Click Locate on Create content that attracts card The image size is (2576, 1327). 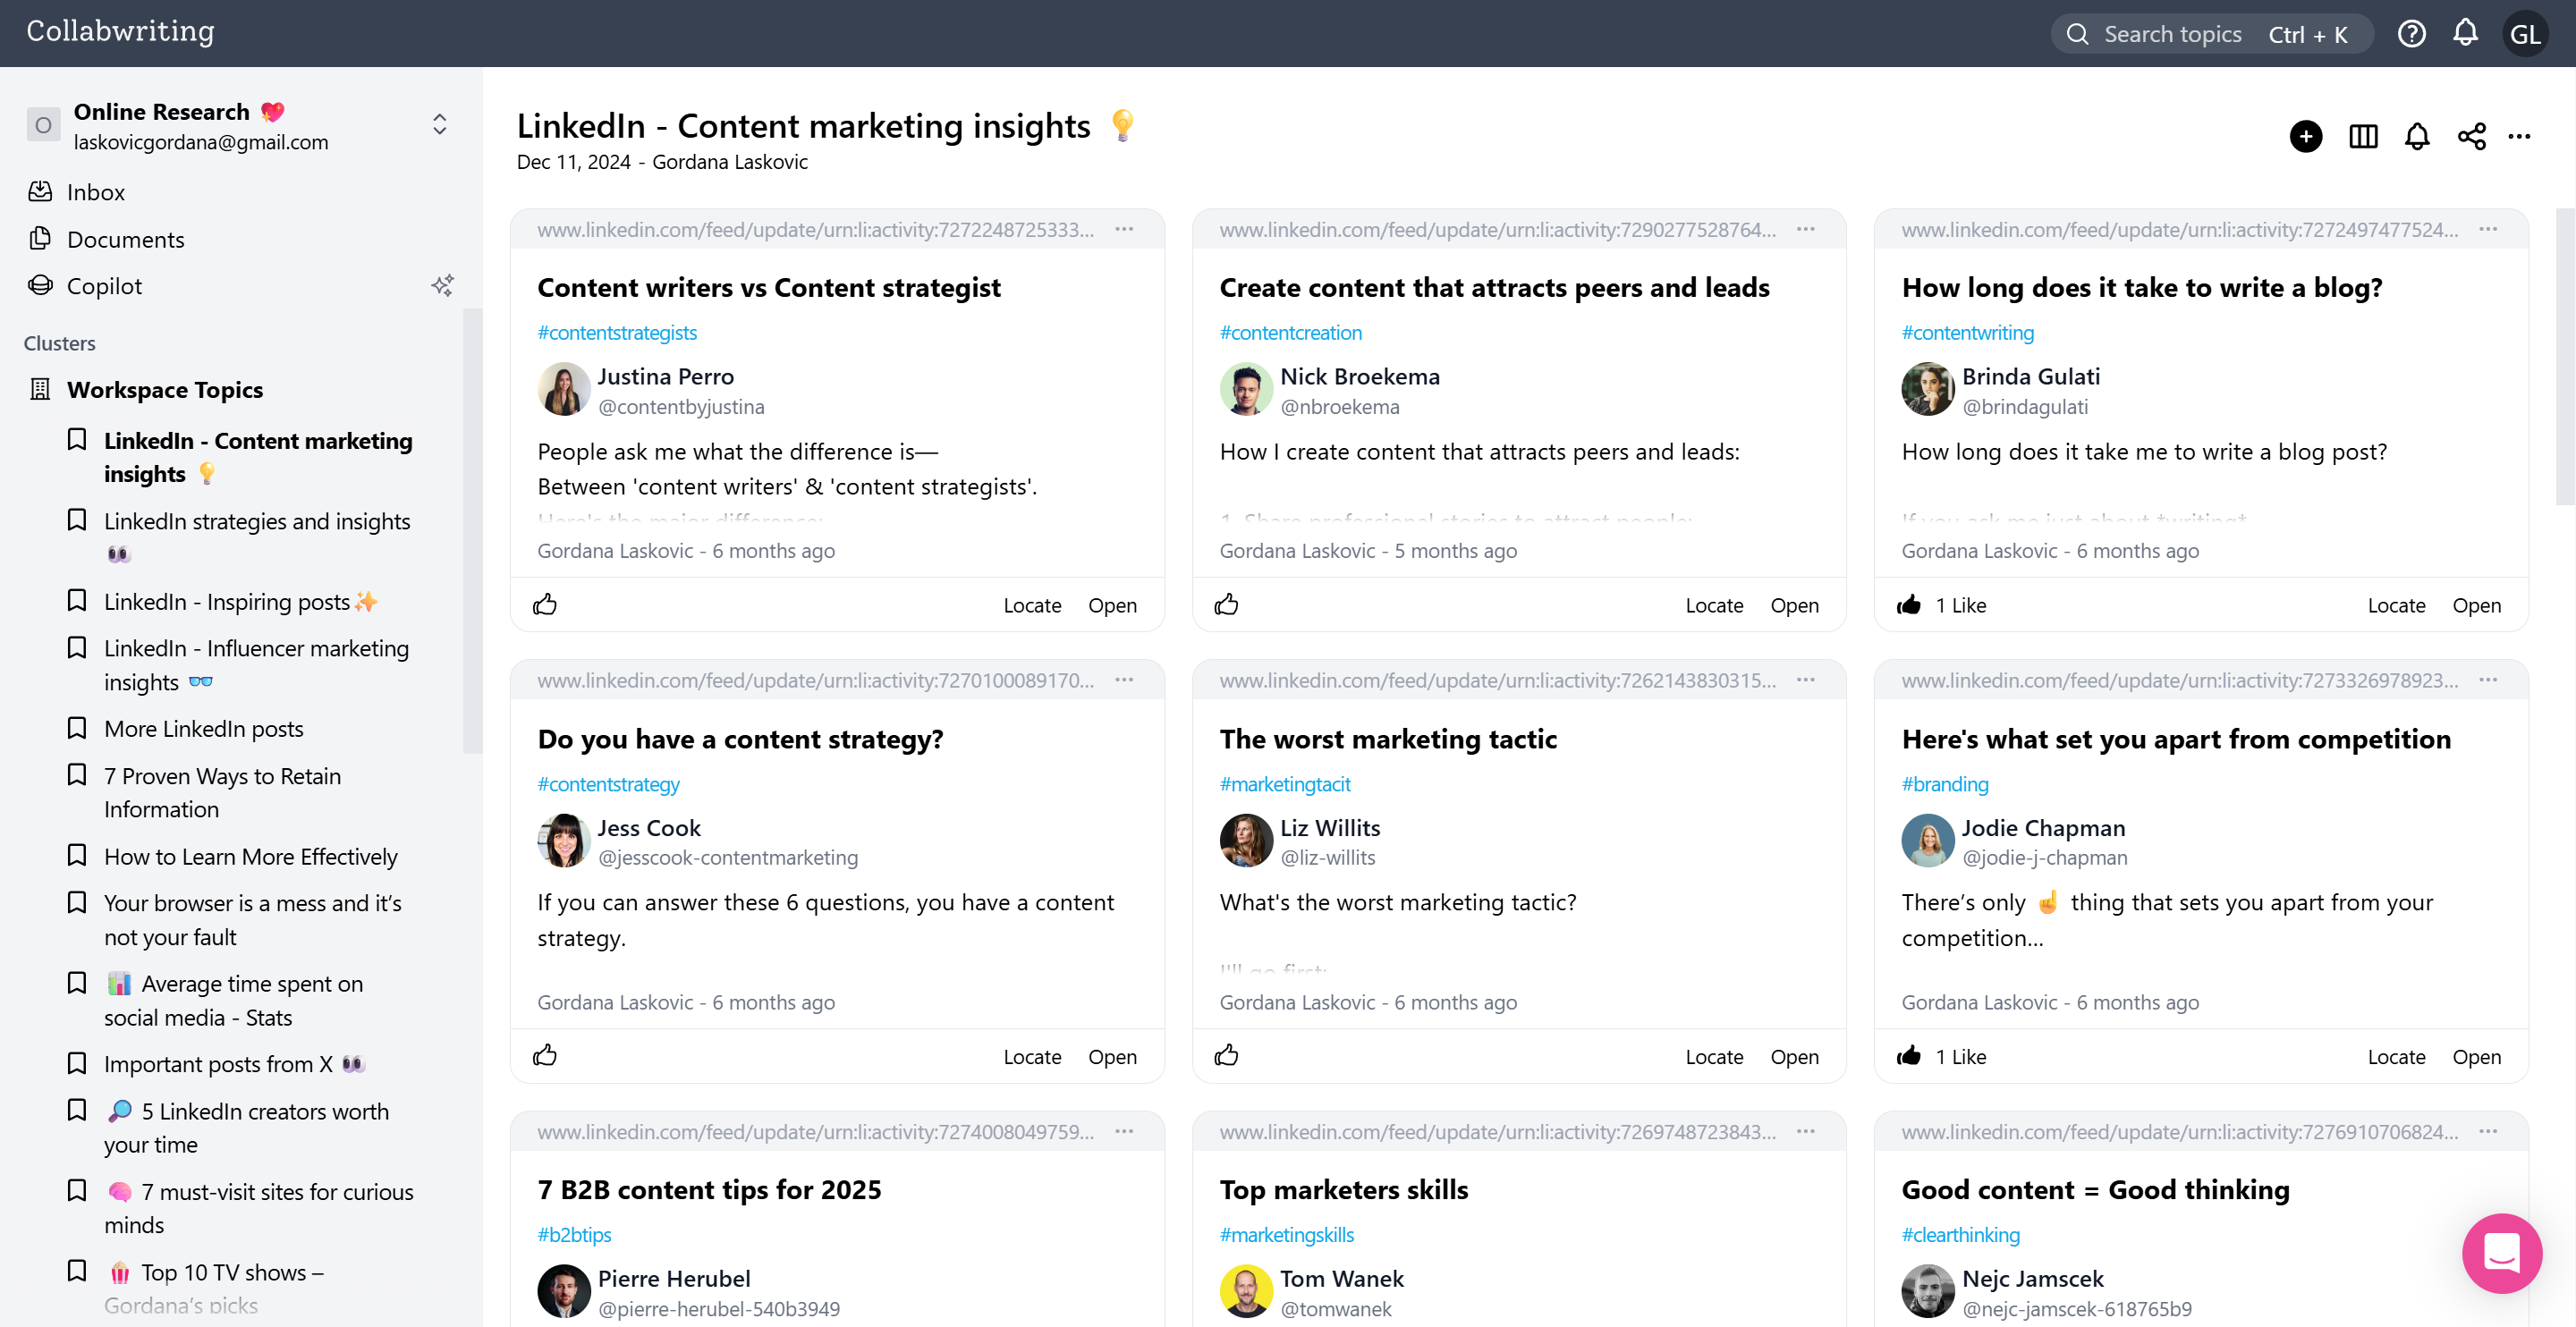pos(1714,605)
